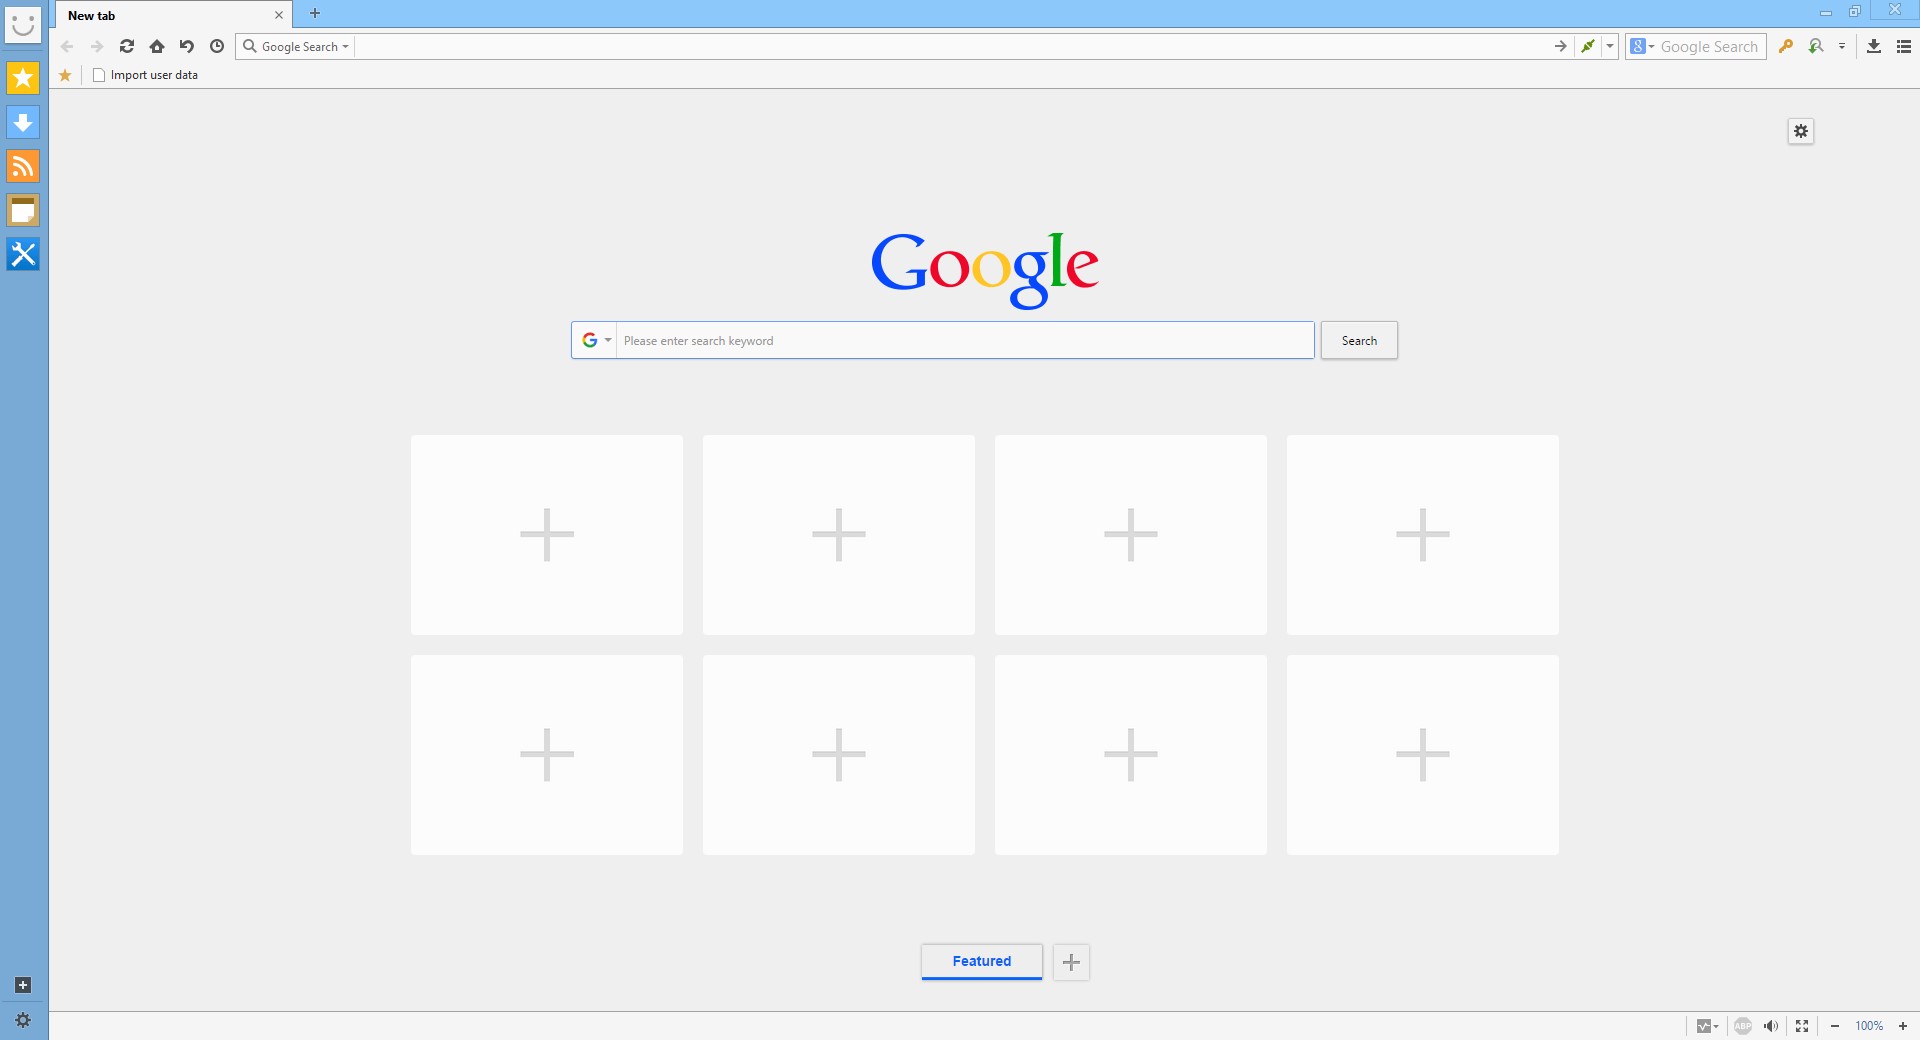Open the RSS feed reader sidebar panel
Image resolution: width=1920 pixels, height=1040 pixels.
click(x=23, y=166)
